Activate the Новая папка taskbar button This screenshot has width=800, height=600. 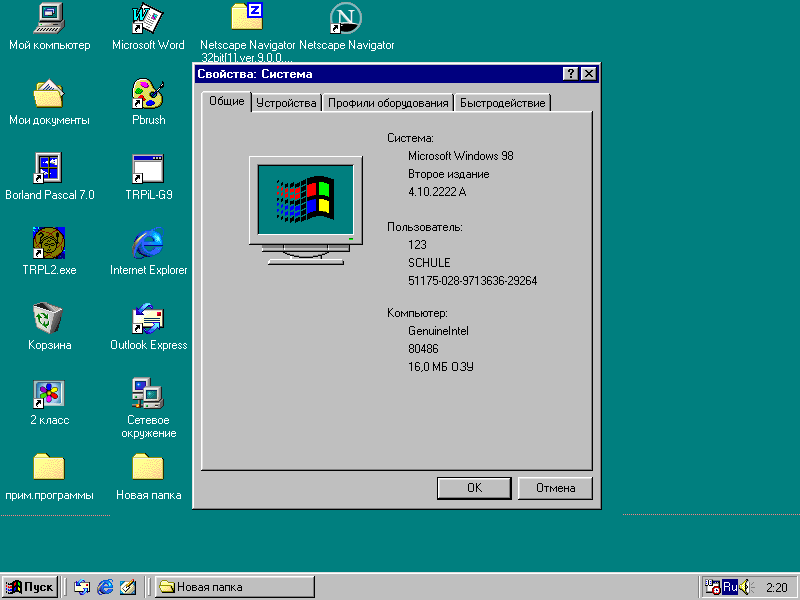tap(235, 587)
